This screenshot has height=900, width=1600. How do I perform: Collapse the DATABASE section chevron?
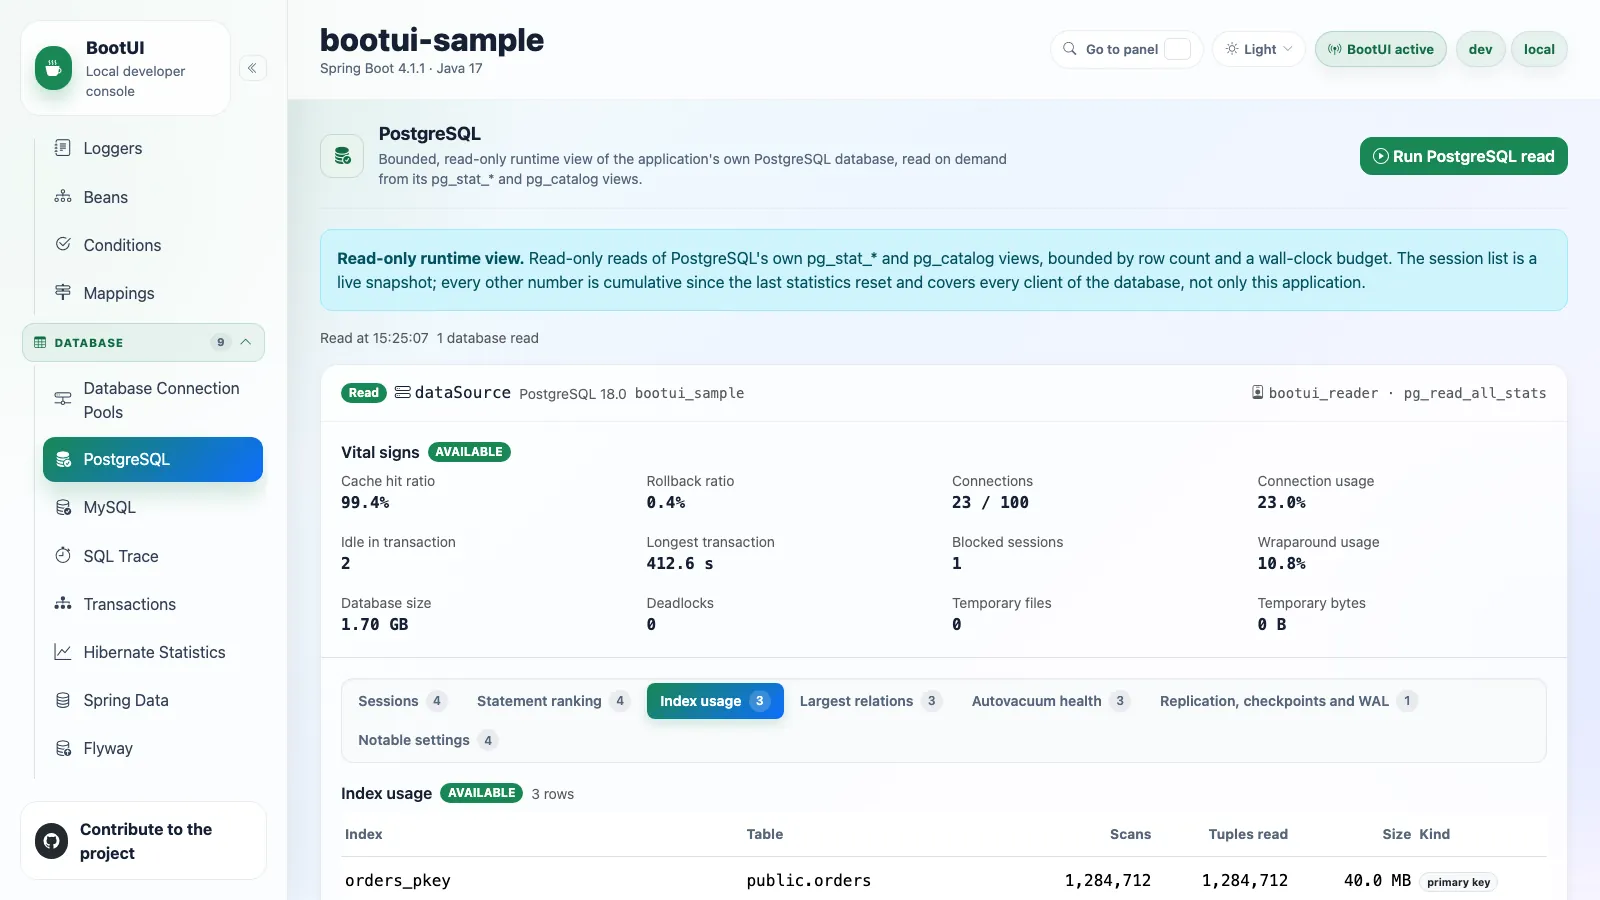point(245,342)
